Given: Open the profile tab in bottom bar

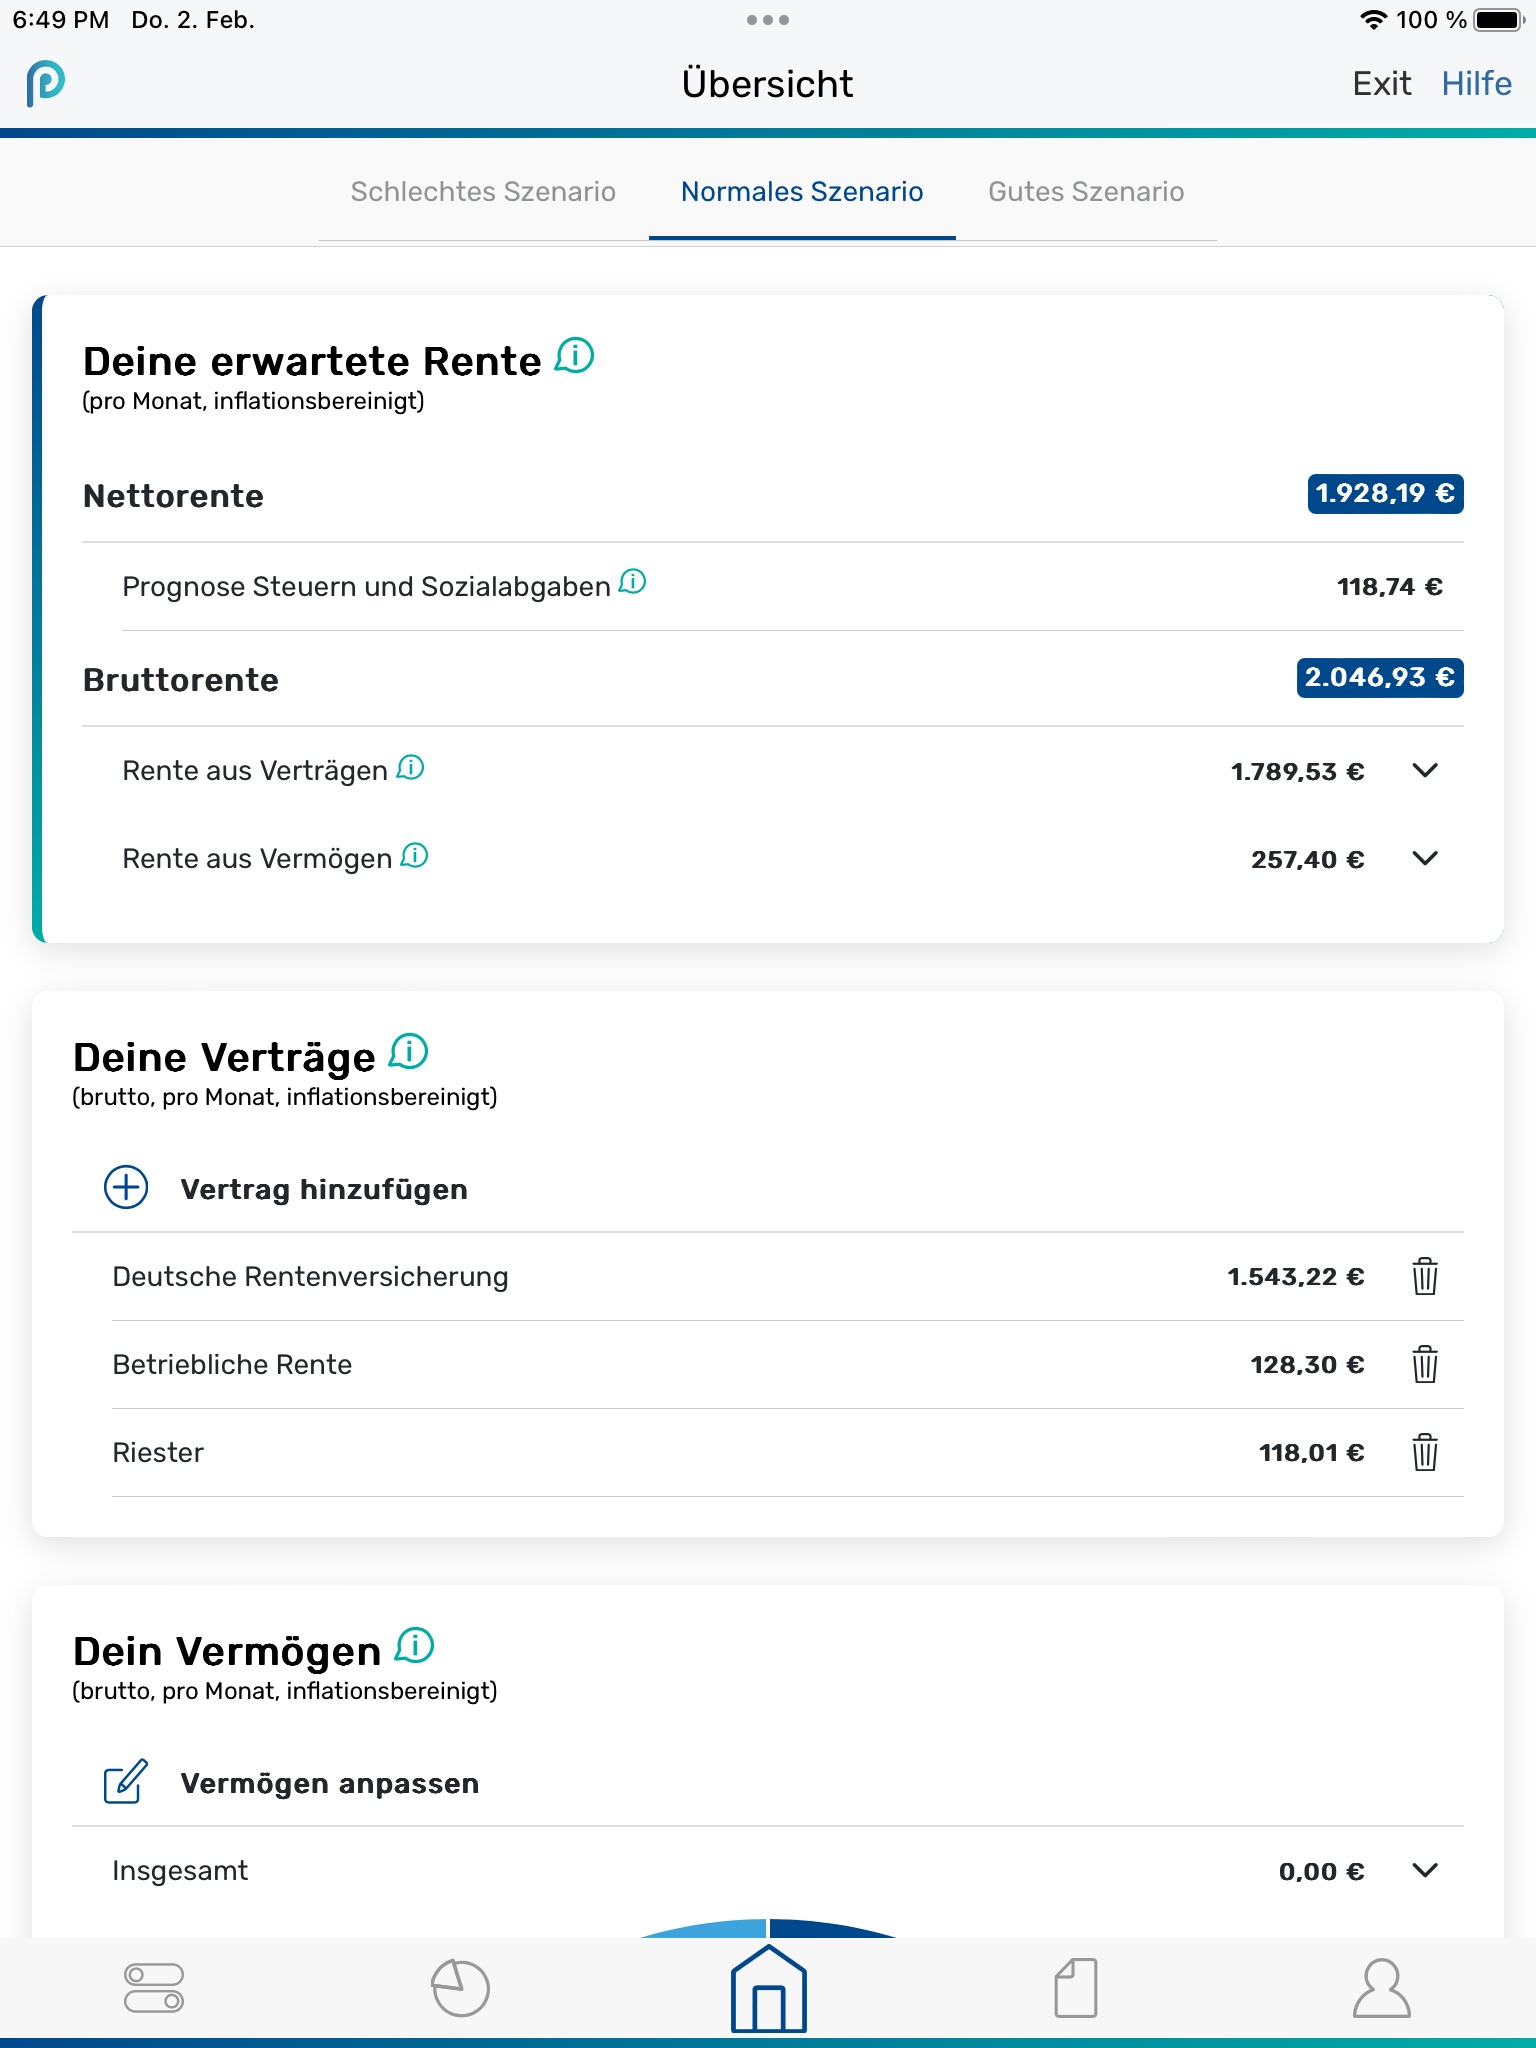Looking at the screenshot, I should (x=1382, y=1988).
